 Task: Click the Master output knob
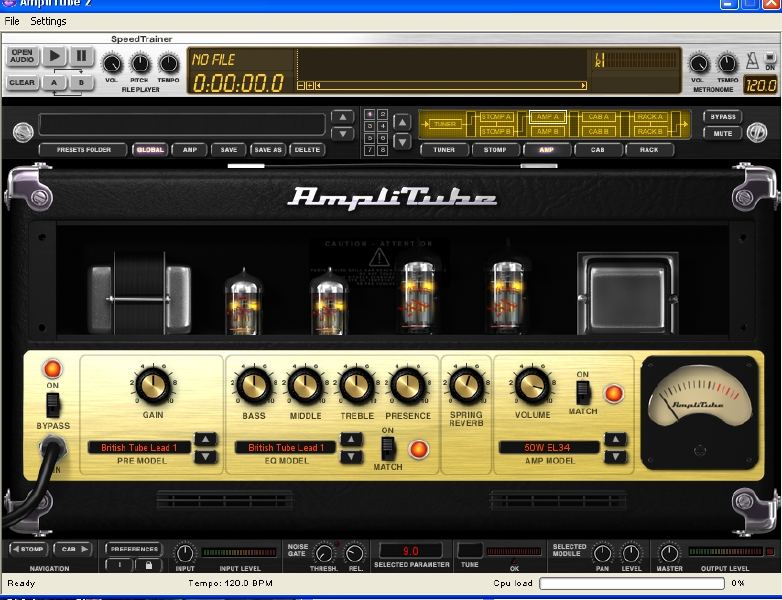pos(670,553)
